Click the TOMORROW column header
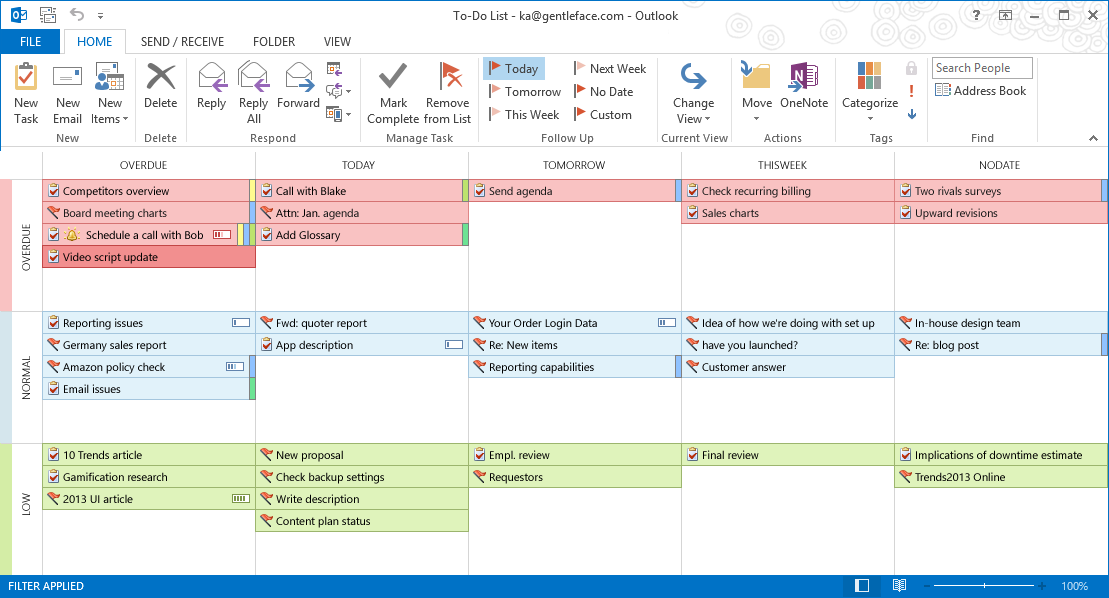Image resolution: width=1109 pixels, height=598 pixels. tap(574, 165)
